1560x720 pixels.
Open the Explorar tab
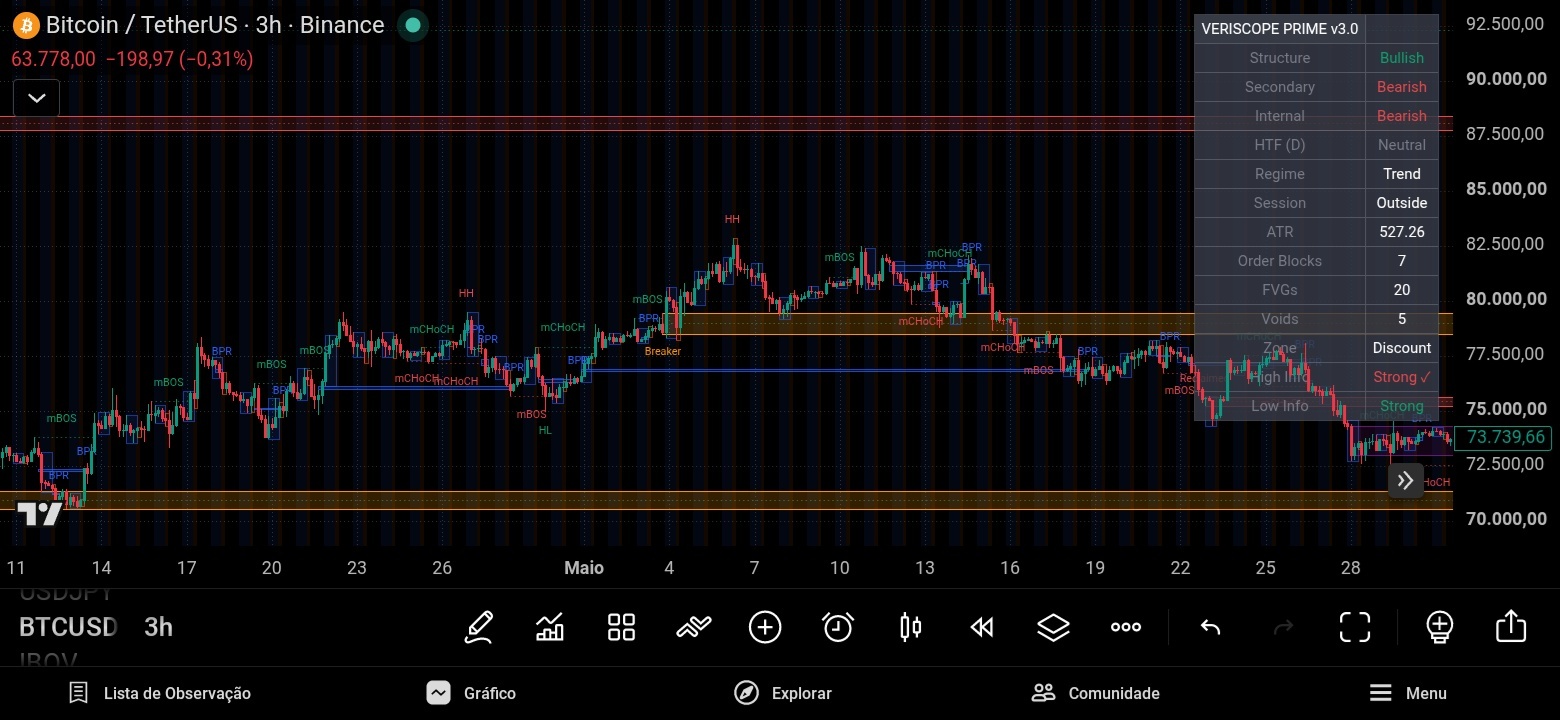point(782,693)
